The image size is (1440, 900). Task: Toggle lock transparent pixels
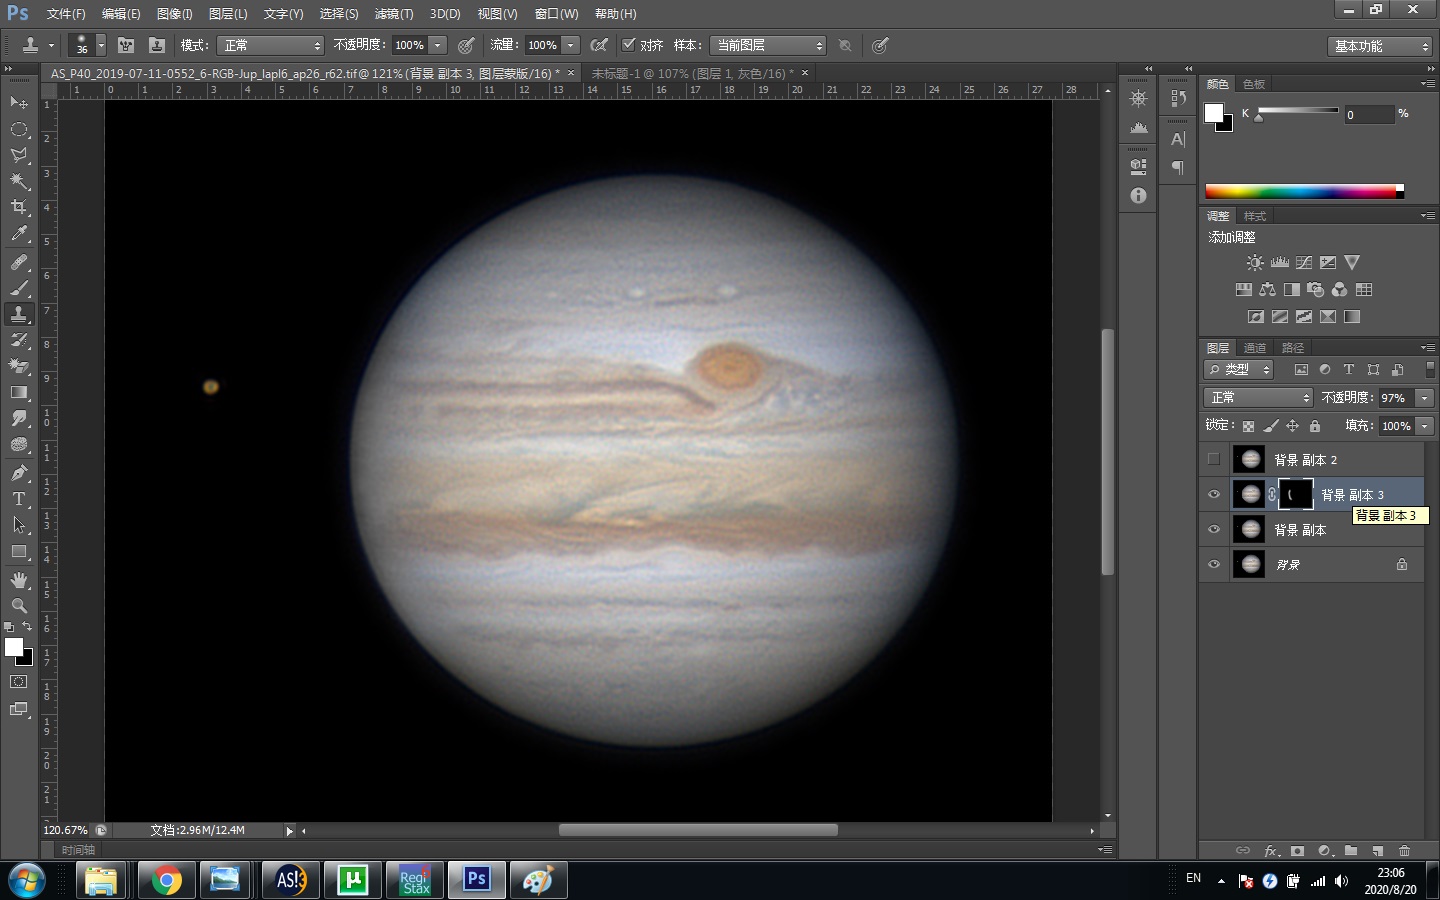coord(1248,426)
